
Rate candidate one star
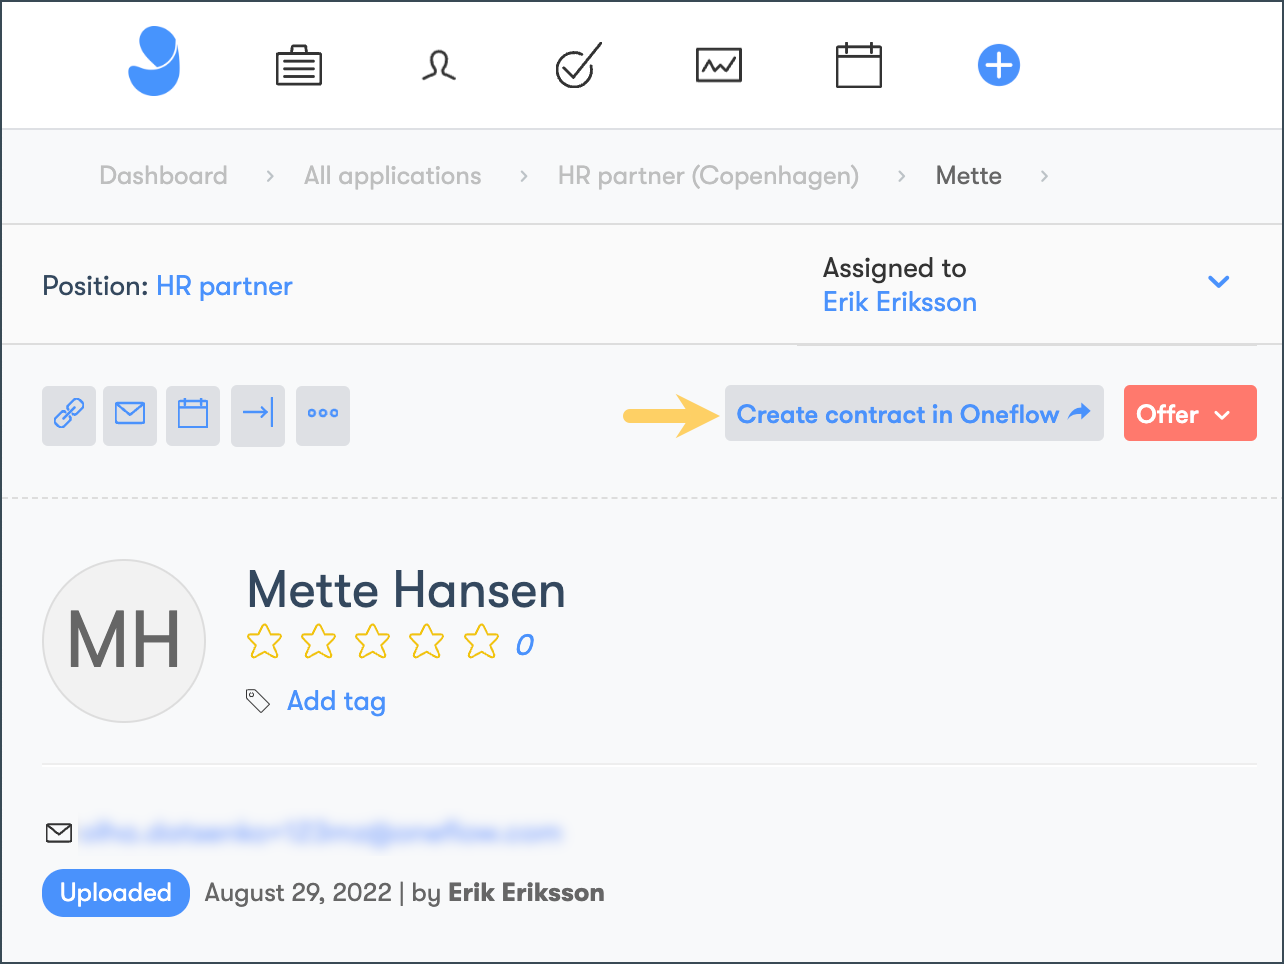point(264,641)
